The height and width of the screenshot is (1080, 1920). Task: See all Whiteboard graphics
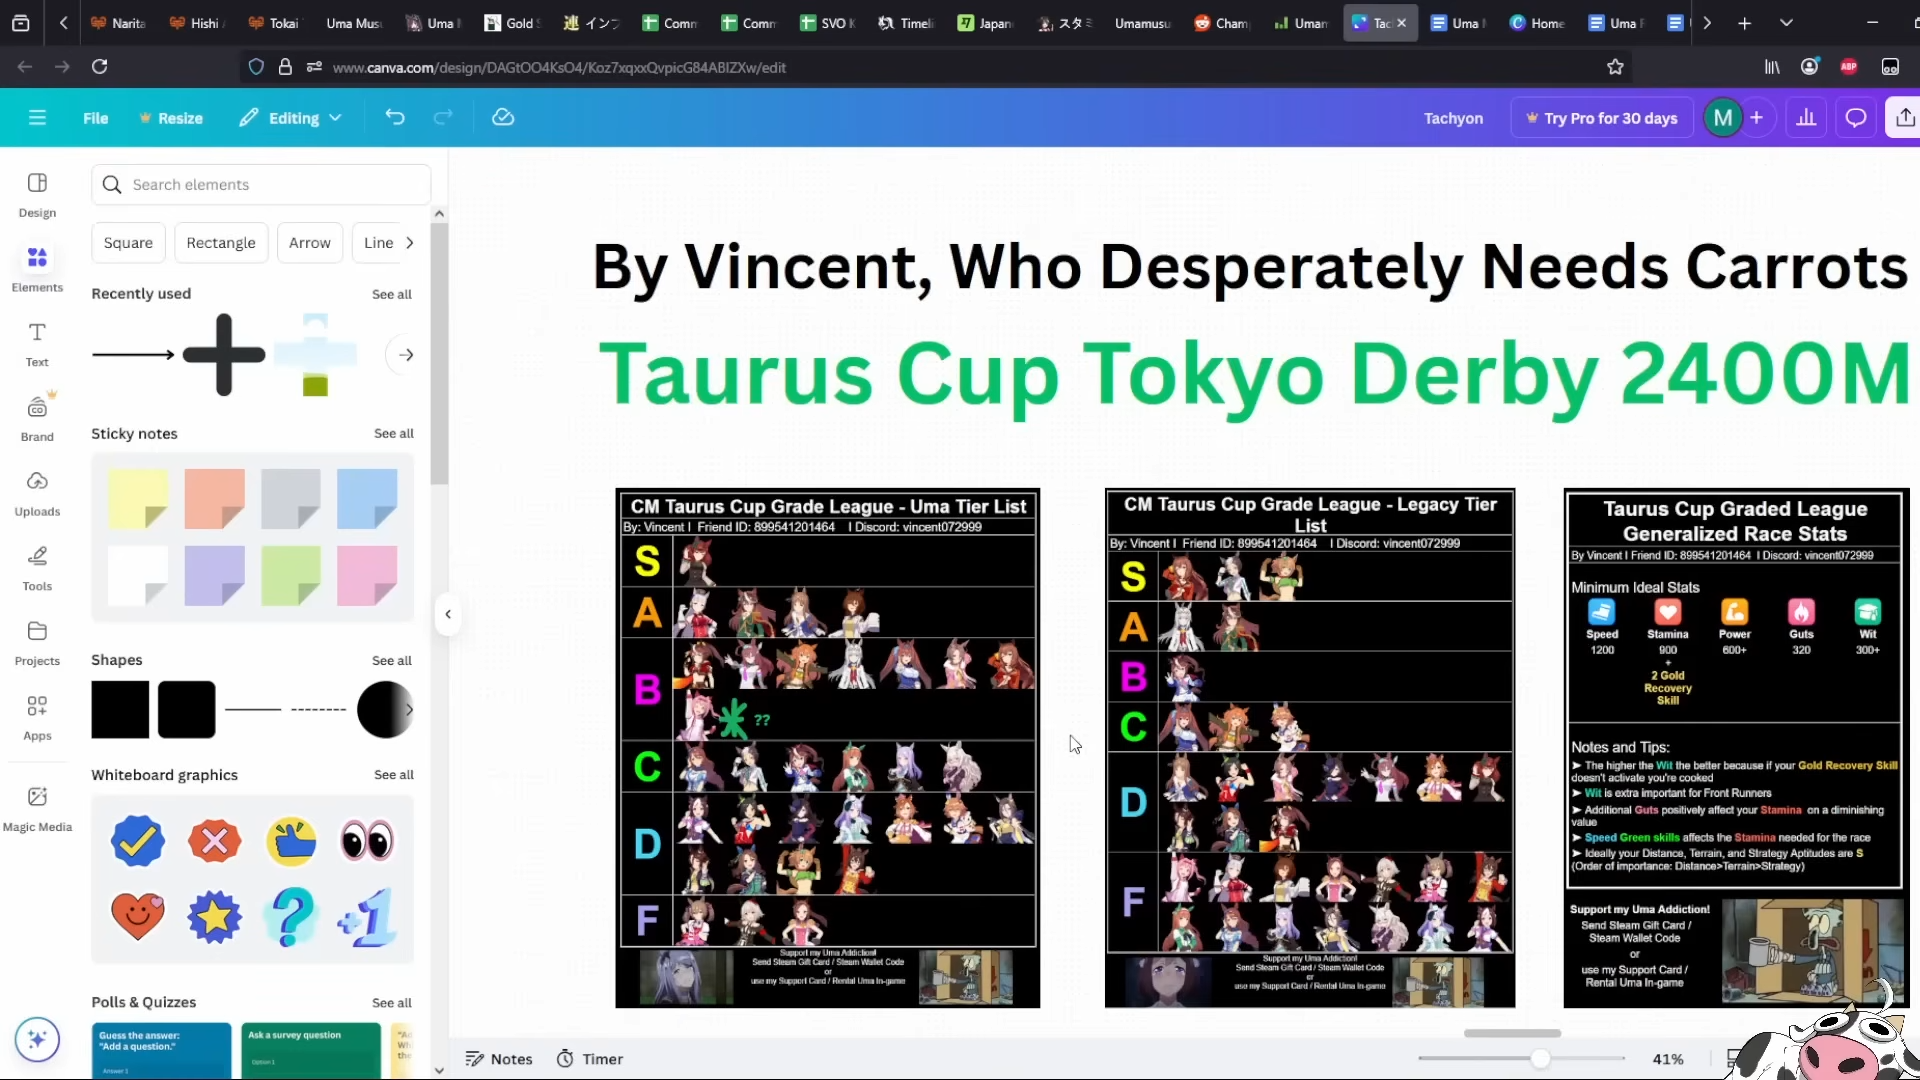394,775
